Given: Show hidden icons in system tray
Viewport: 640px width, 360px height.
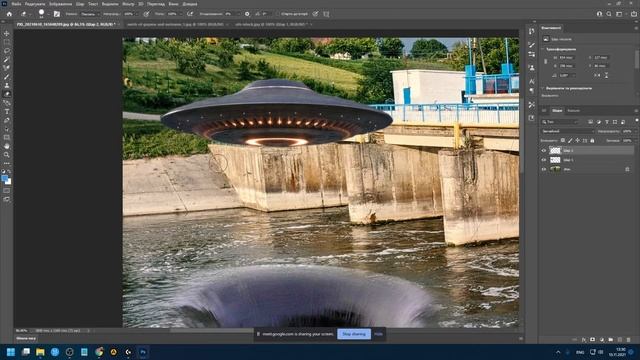Looking at the screenshot, I should pyautogui.click(x=558, y=352).
